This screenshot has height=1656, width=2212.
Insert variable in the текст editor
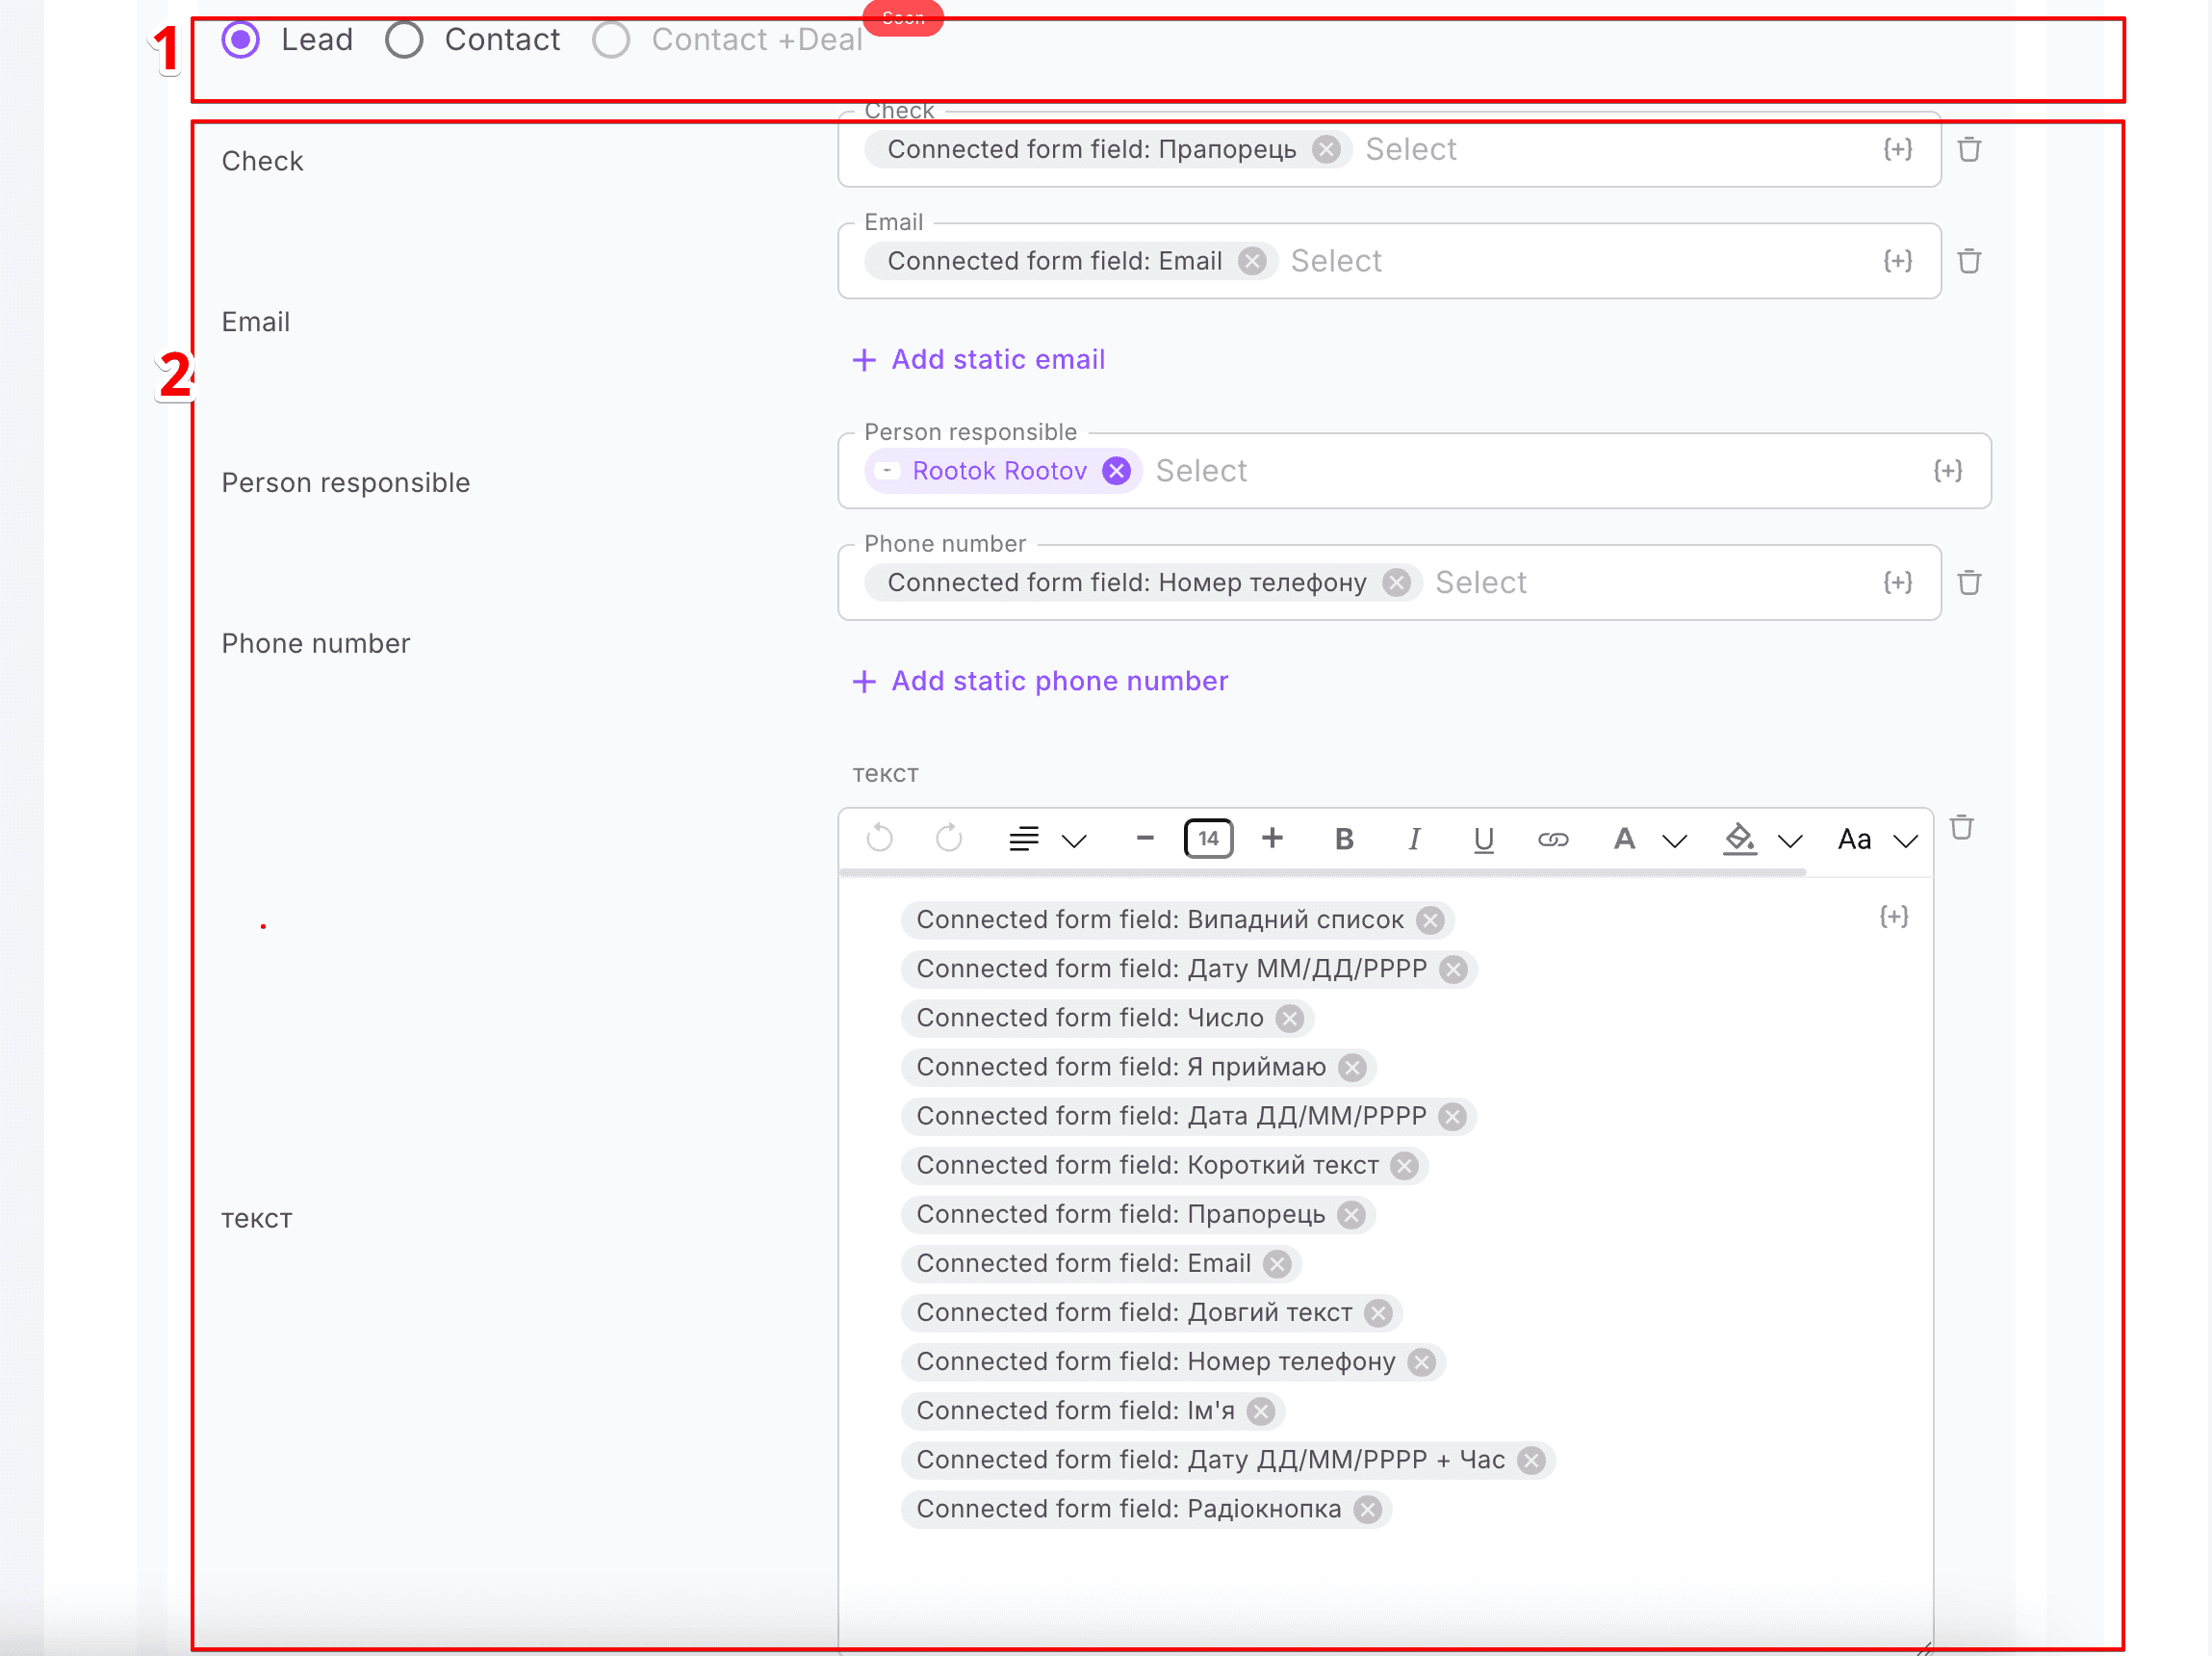point(1894,917)
